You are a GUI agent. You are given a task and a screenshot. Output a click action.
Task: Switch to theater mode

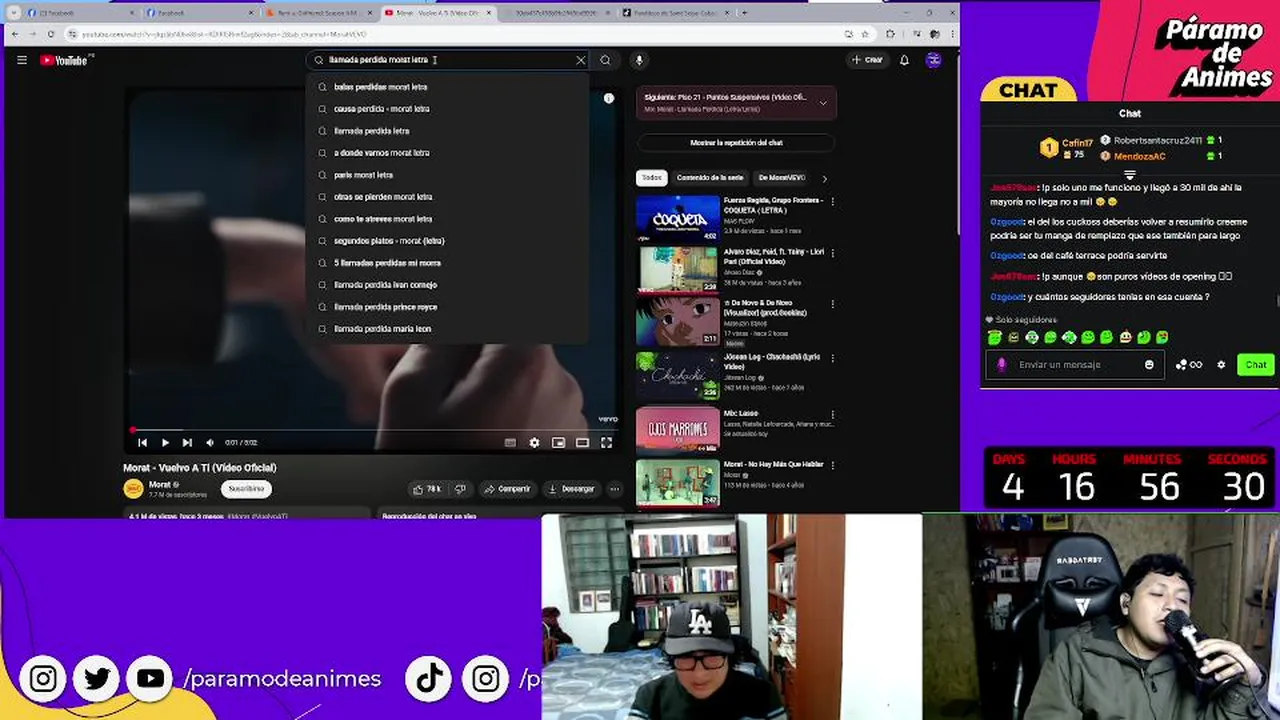[x=582, y=442]
